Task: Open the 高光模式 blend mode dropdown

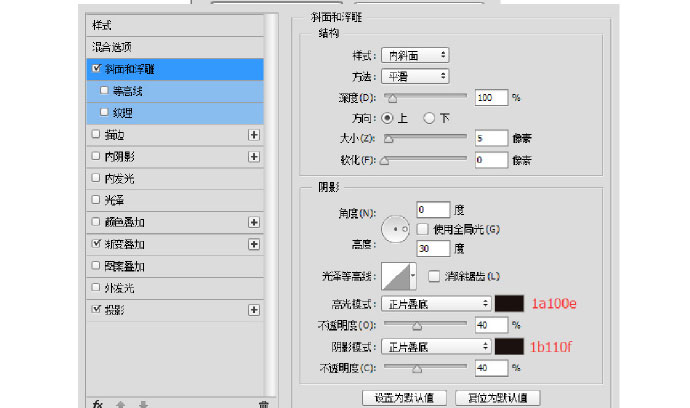Action: click(436, 304)
